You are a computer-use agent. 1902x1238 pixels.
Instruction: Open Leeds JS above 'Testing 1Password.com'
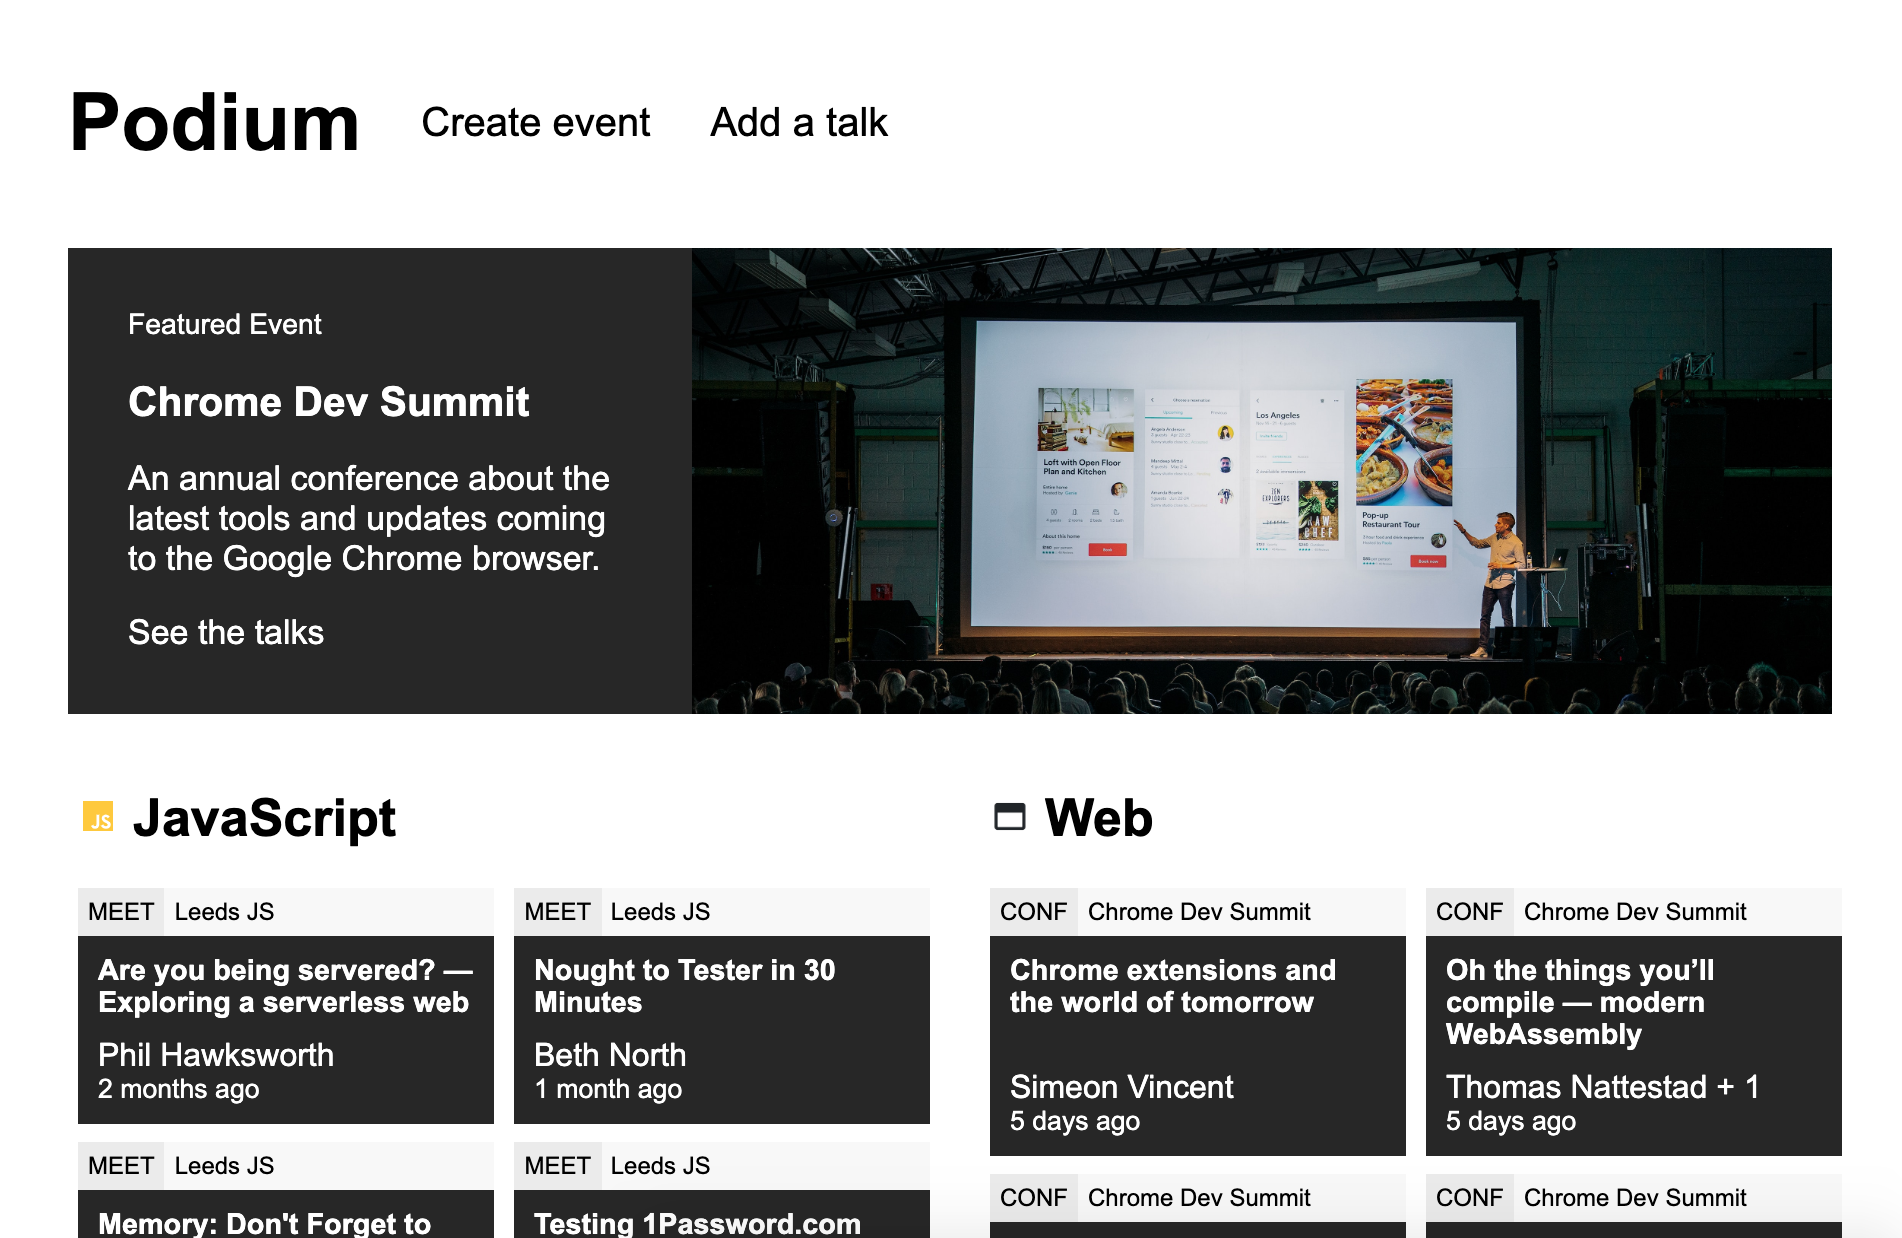click(660, 1166)
